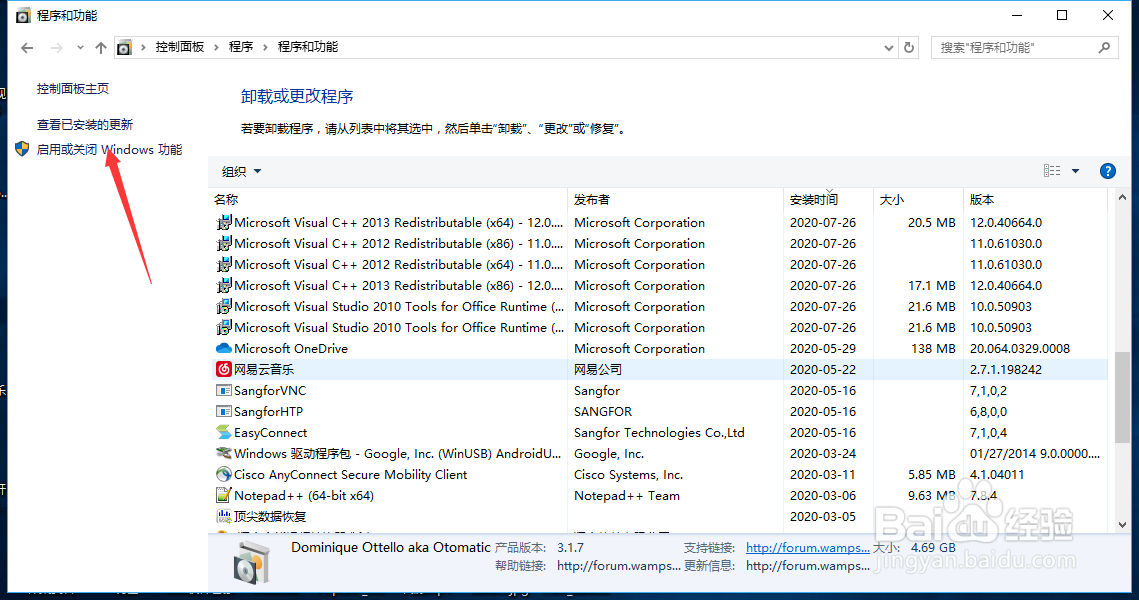This screenshot has height=600, width=1139.
Task: Click the Windows 驱动程序包 Google icon
Action: tap(224, 453)
